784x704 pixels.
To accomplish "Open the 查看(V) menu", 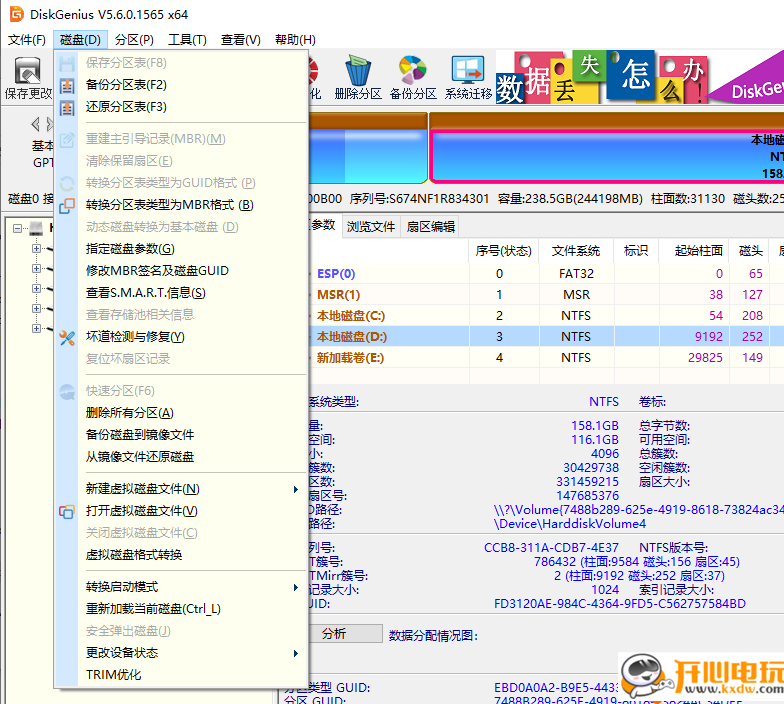I will point(240,40).
